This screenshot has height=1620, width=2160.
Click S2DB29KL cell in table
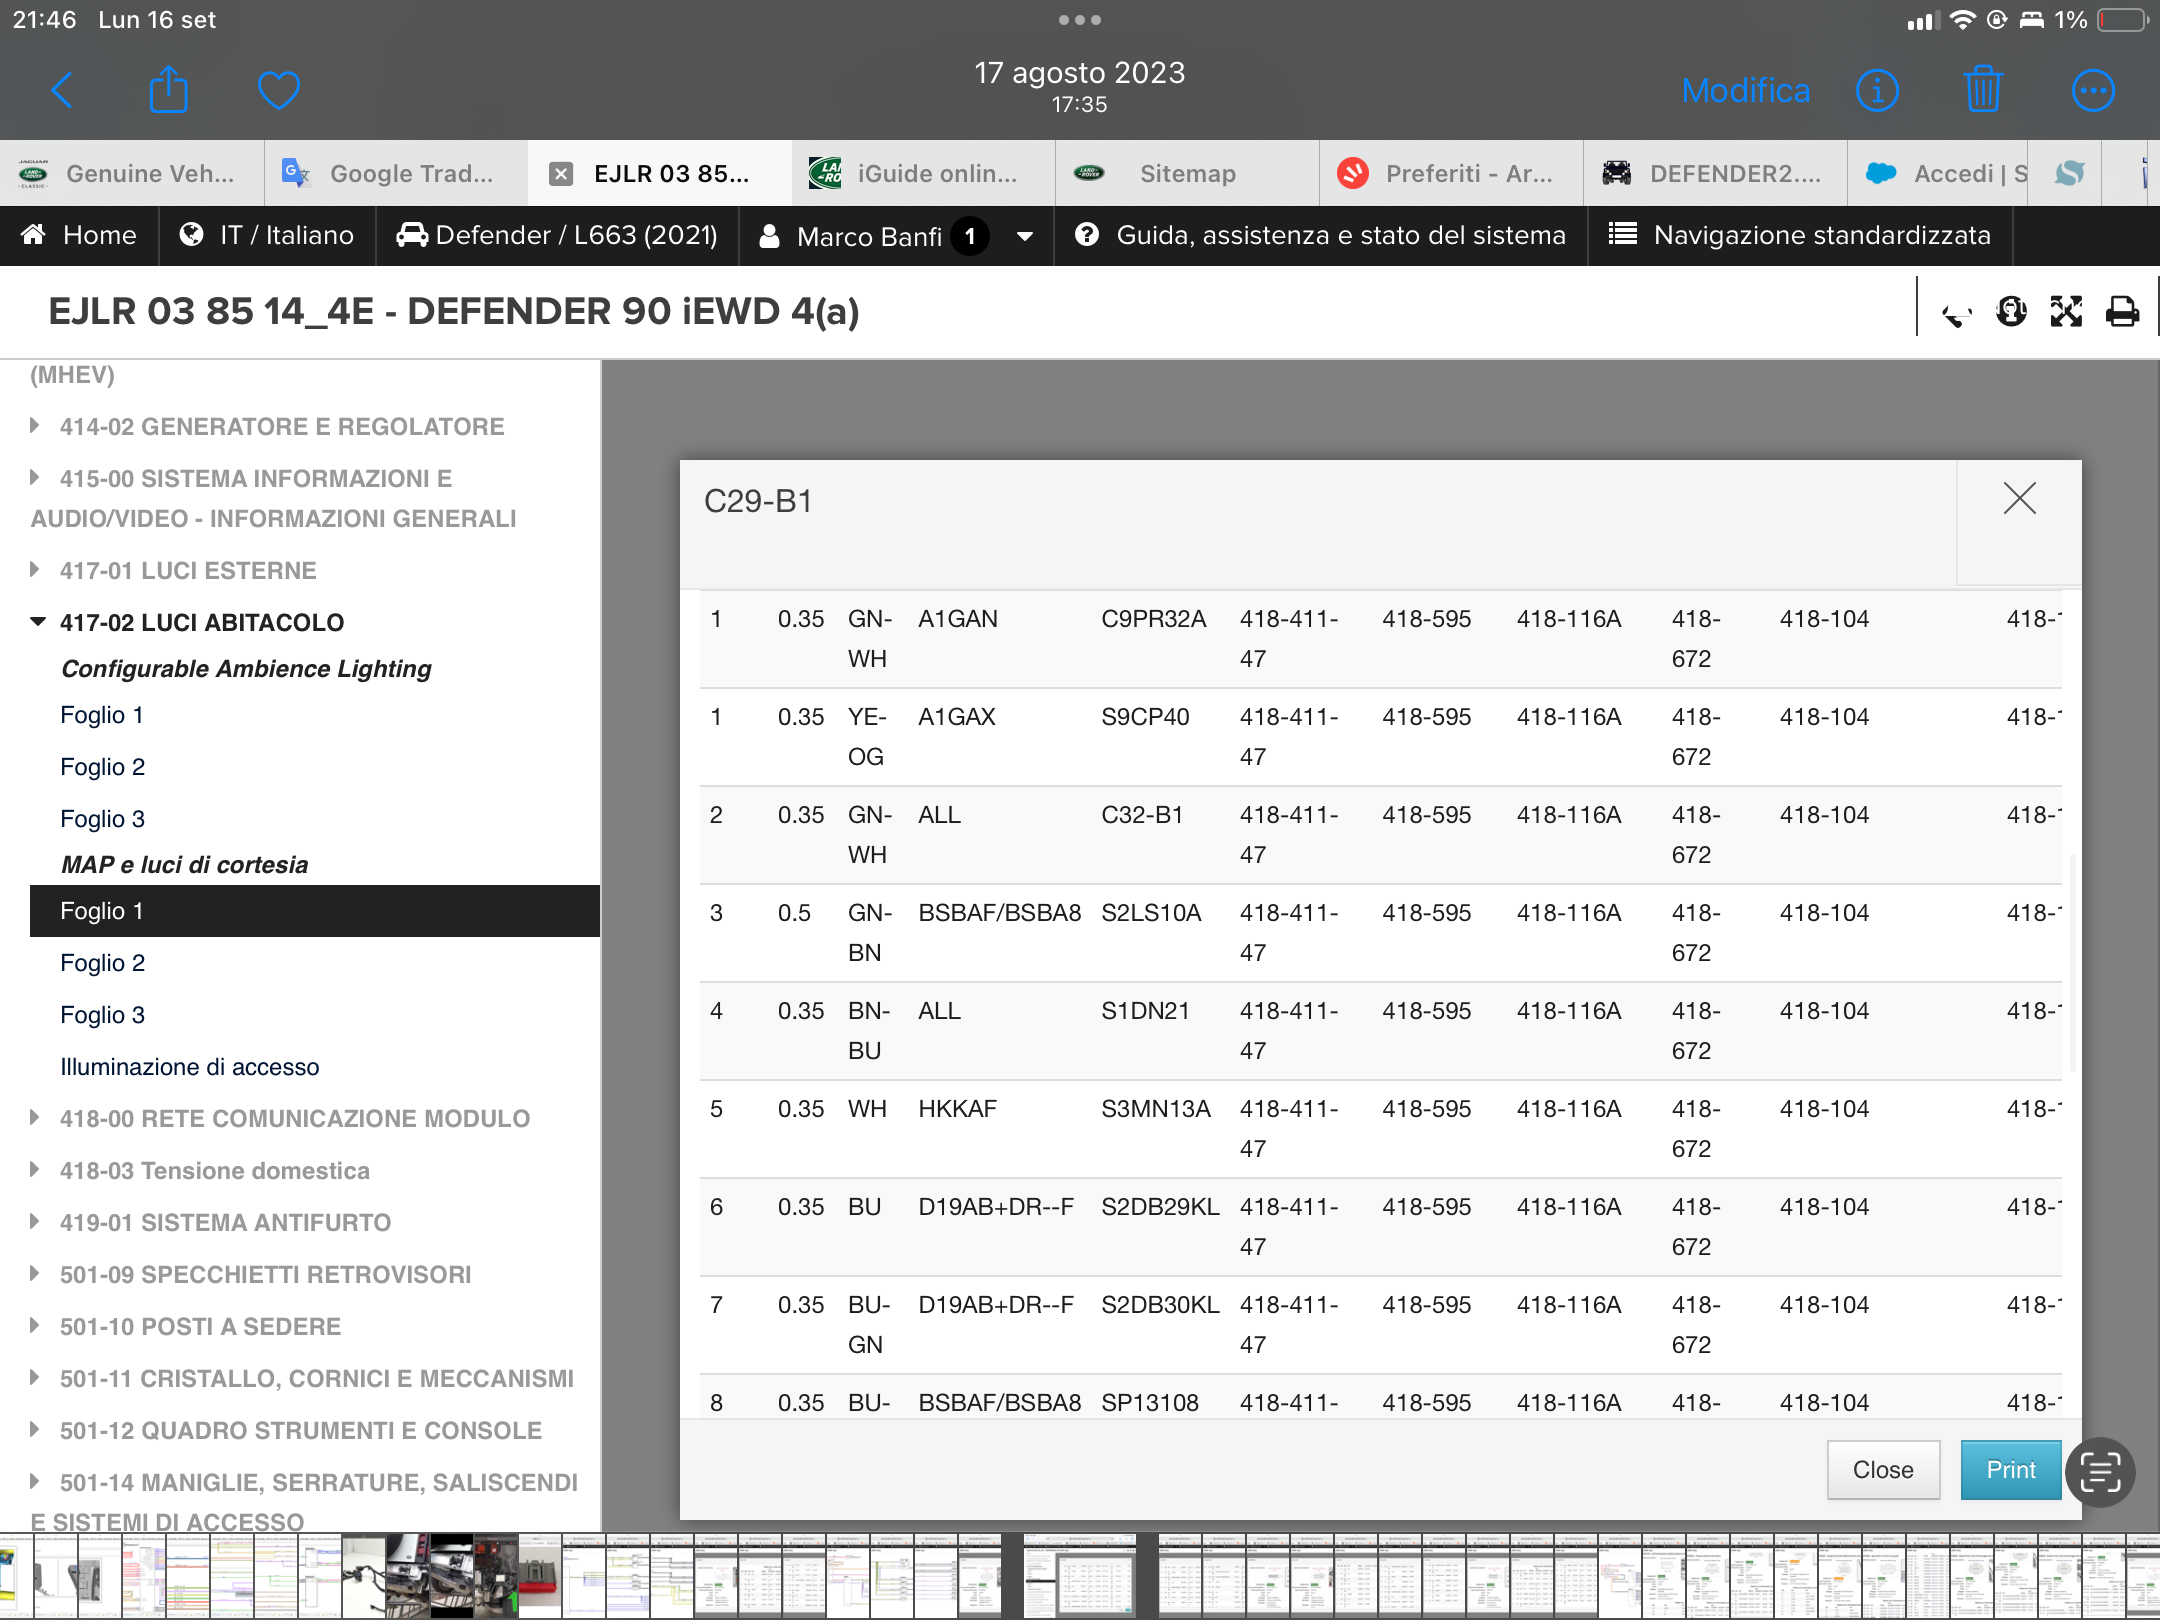tap(1160, 1207)
